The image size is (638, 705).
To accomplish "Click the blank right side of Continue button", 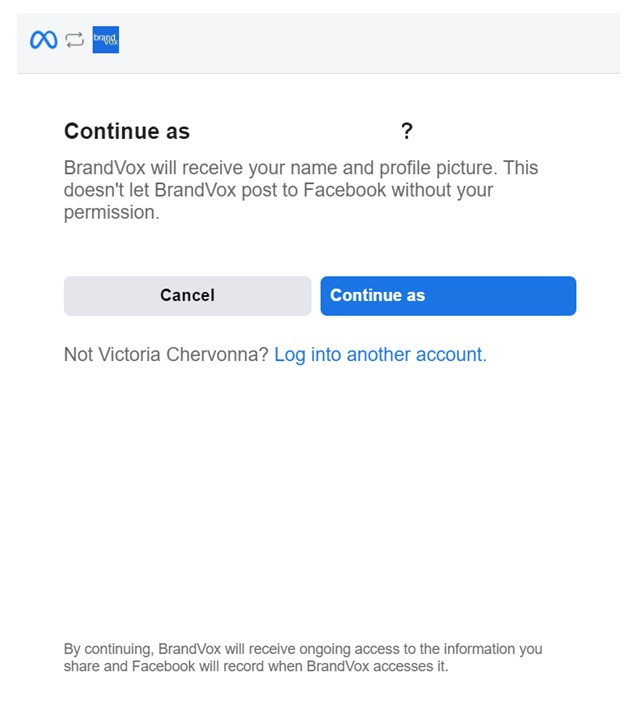I will coord(499,295).
